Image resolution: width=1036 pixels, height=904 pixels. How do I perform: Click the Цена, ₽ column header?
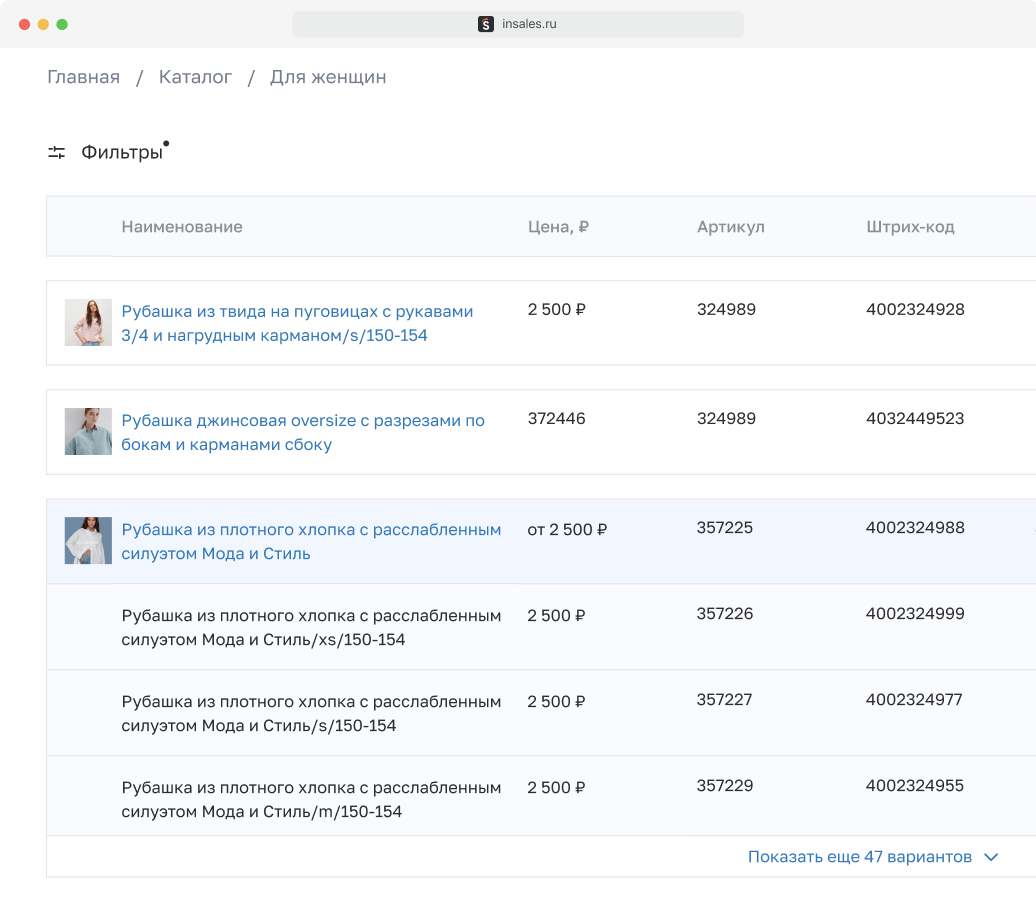pos(557,227)
